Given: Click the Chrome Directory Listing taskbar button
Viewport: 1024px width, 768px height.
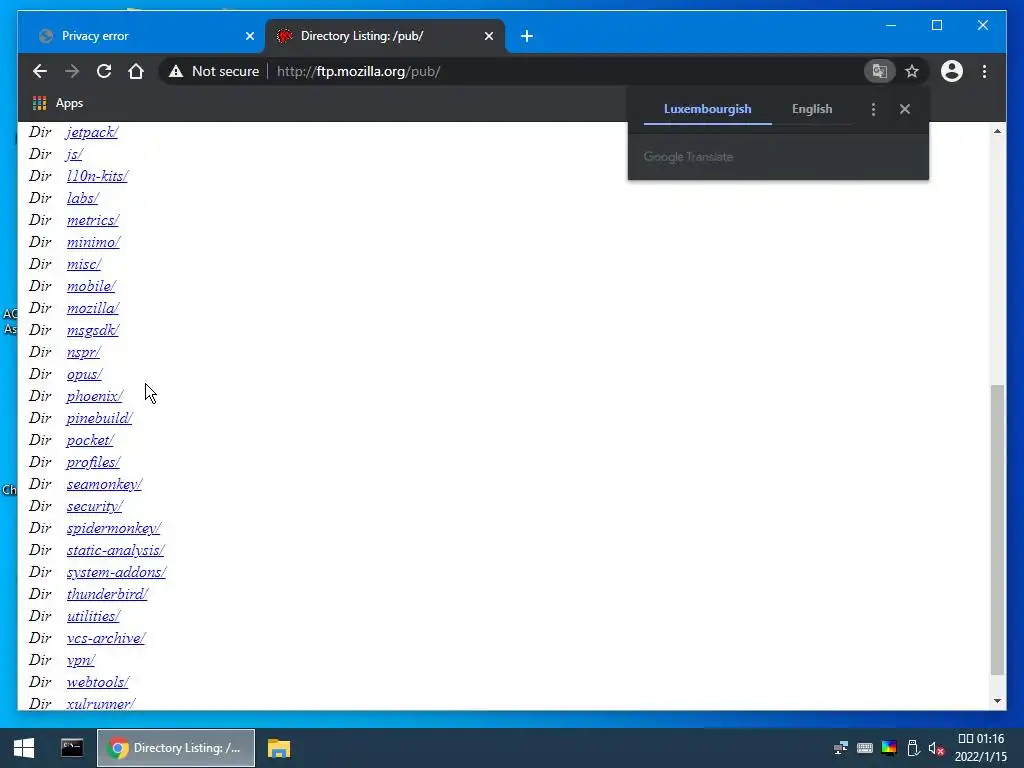Looking at the screenshot, I should pyautogui.click(x=176, y=748).
